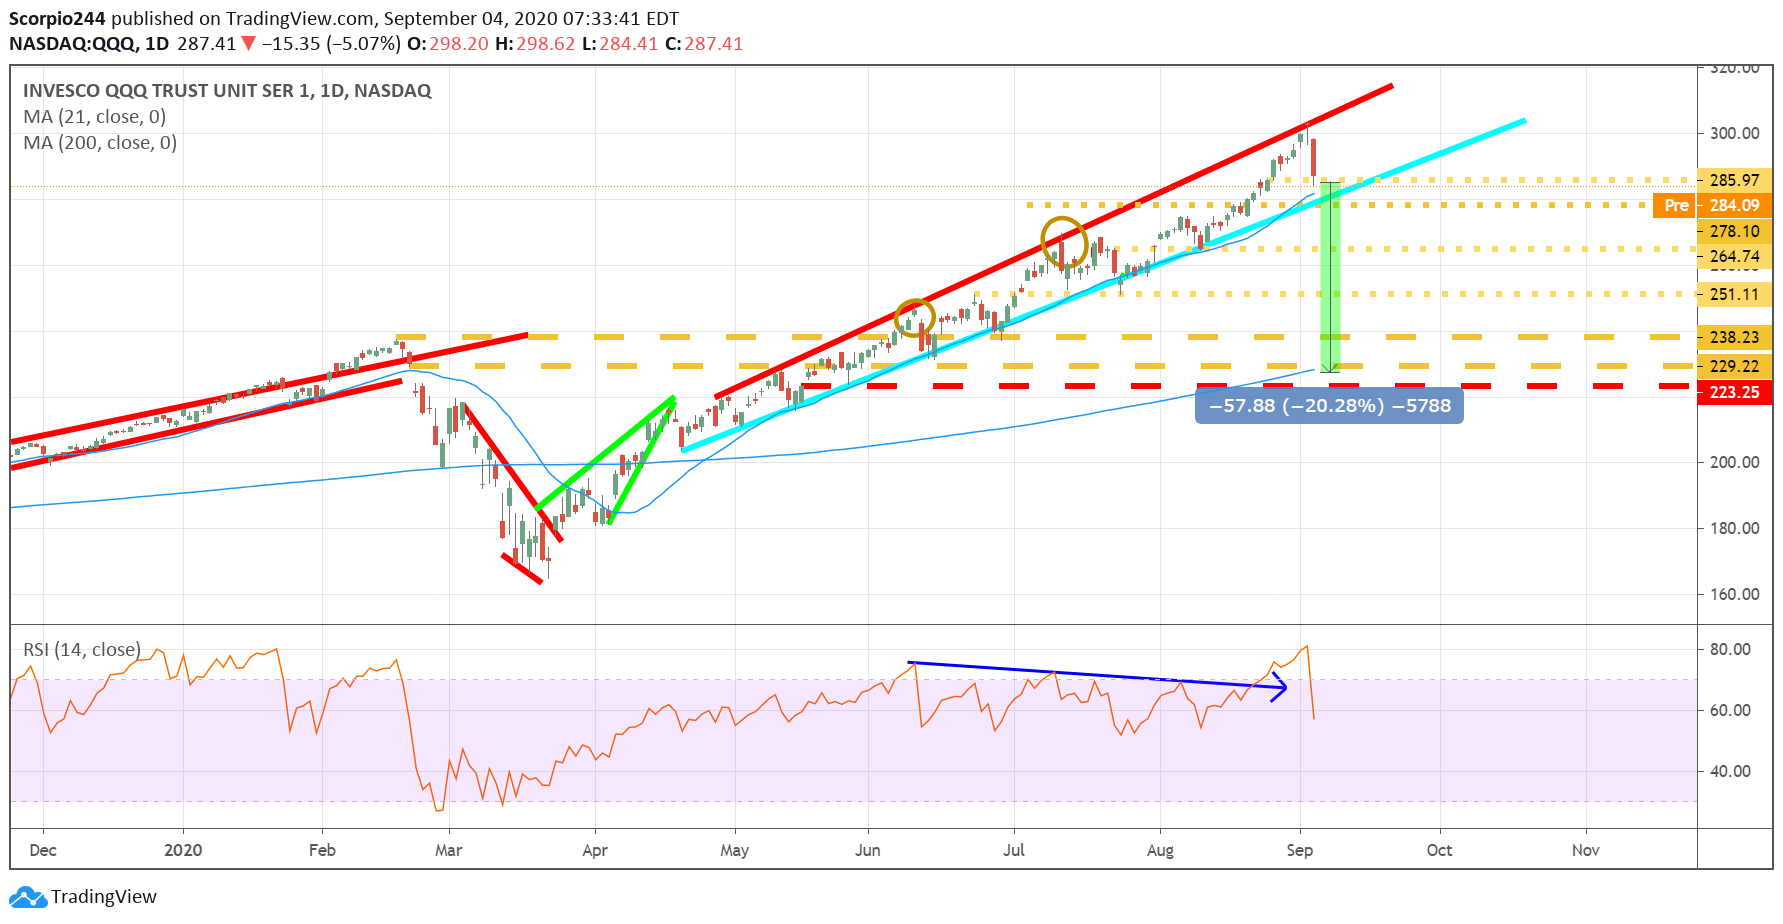Click the INVESCO QQQ TRUST chart title

227,90
